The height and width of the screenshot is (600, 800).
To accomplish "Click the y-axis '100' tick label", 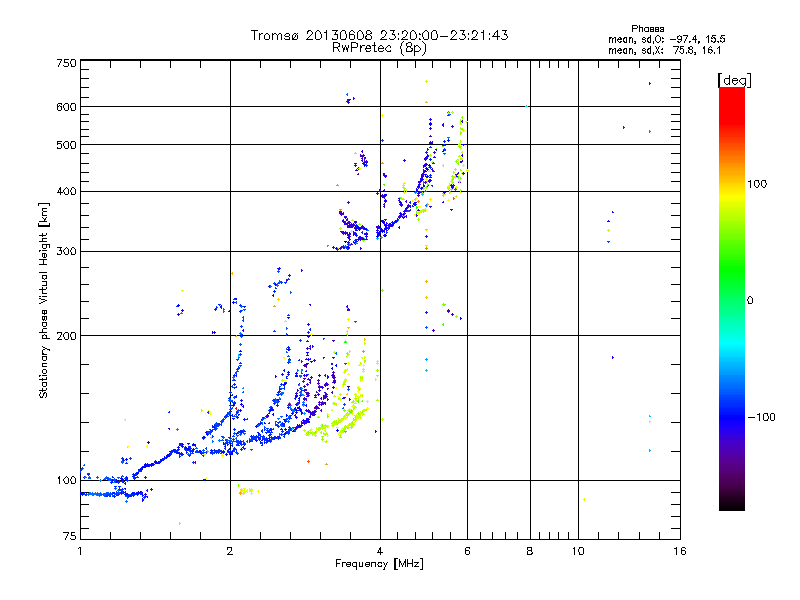I will click(x=66, y=481).
